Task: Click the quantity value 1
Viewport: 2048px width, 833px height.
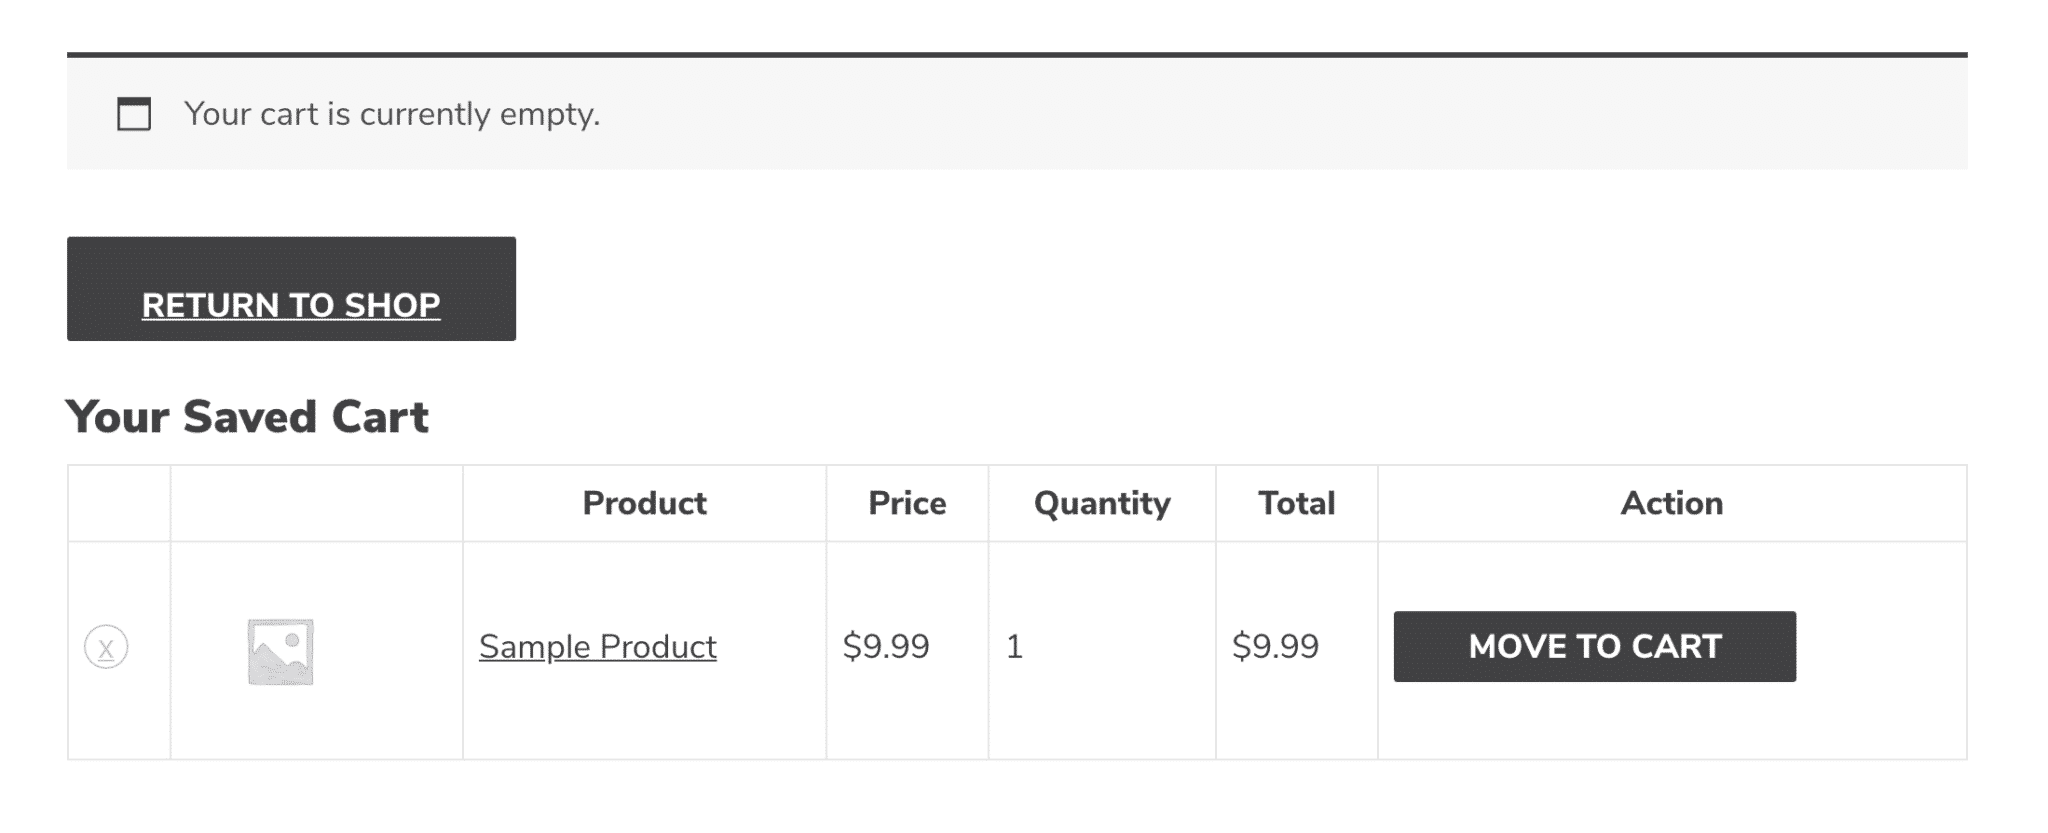Action: click(1014, 647)
